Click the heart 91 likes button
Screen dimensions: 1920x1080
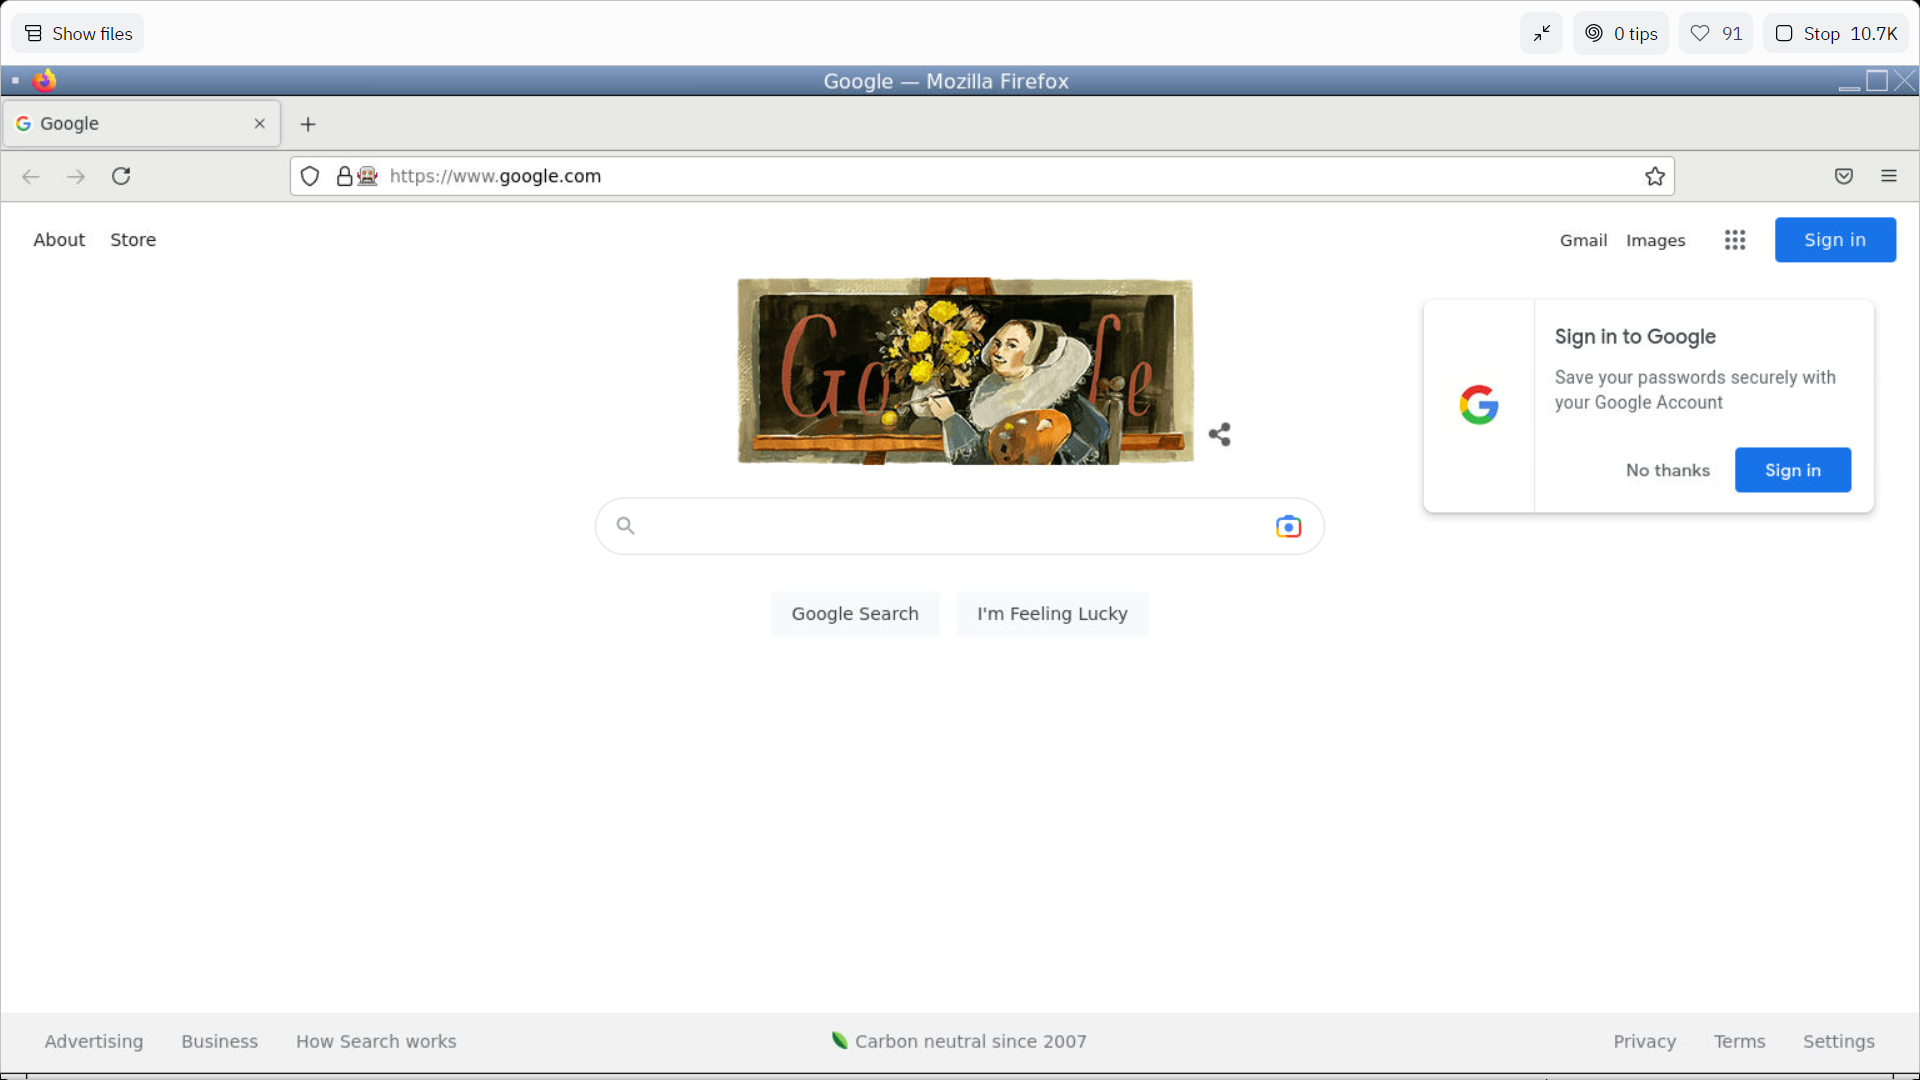[1715, 33]
